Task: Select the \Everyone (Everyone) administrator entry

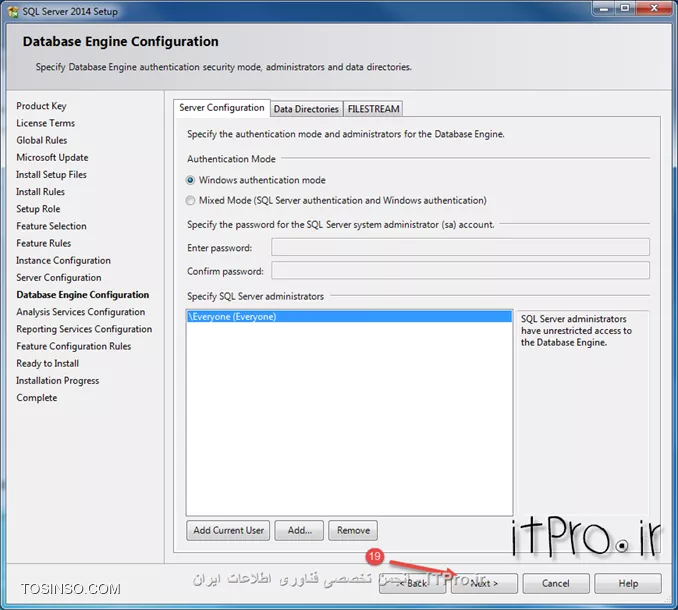Action: click(x=349, y=317)
